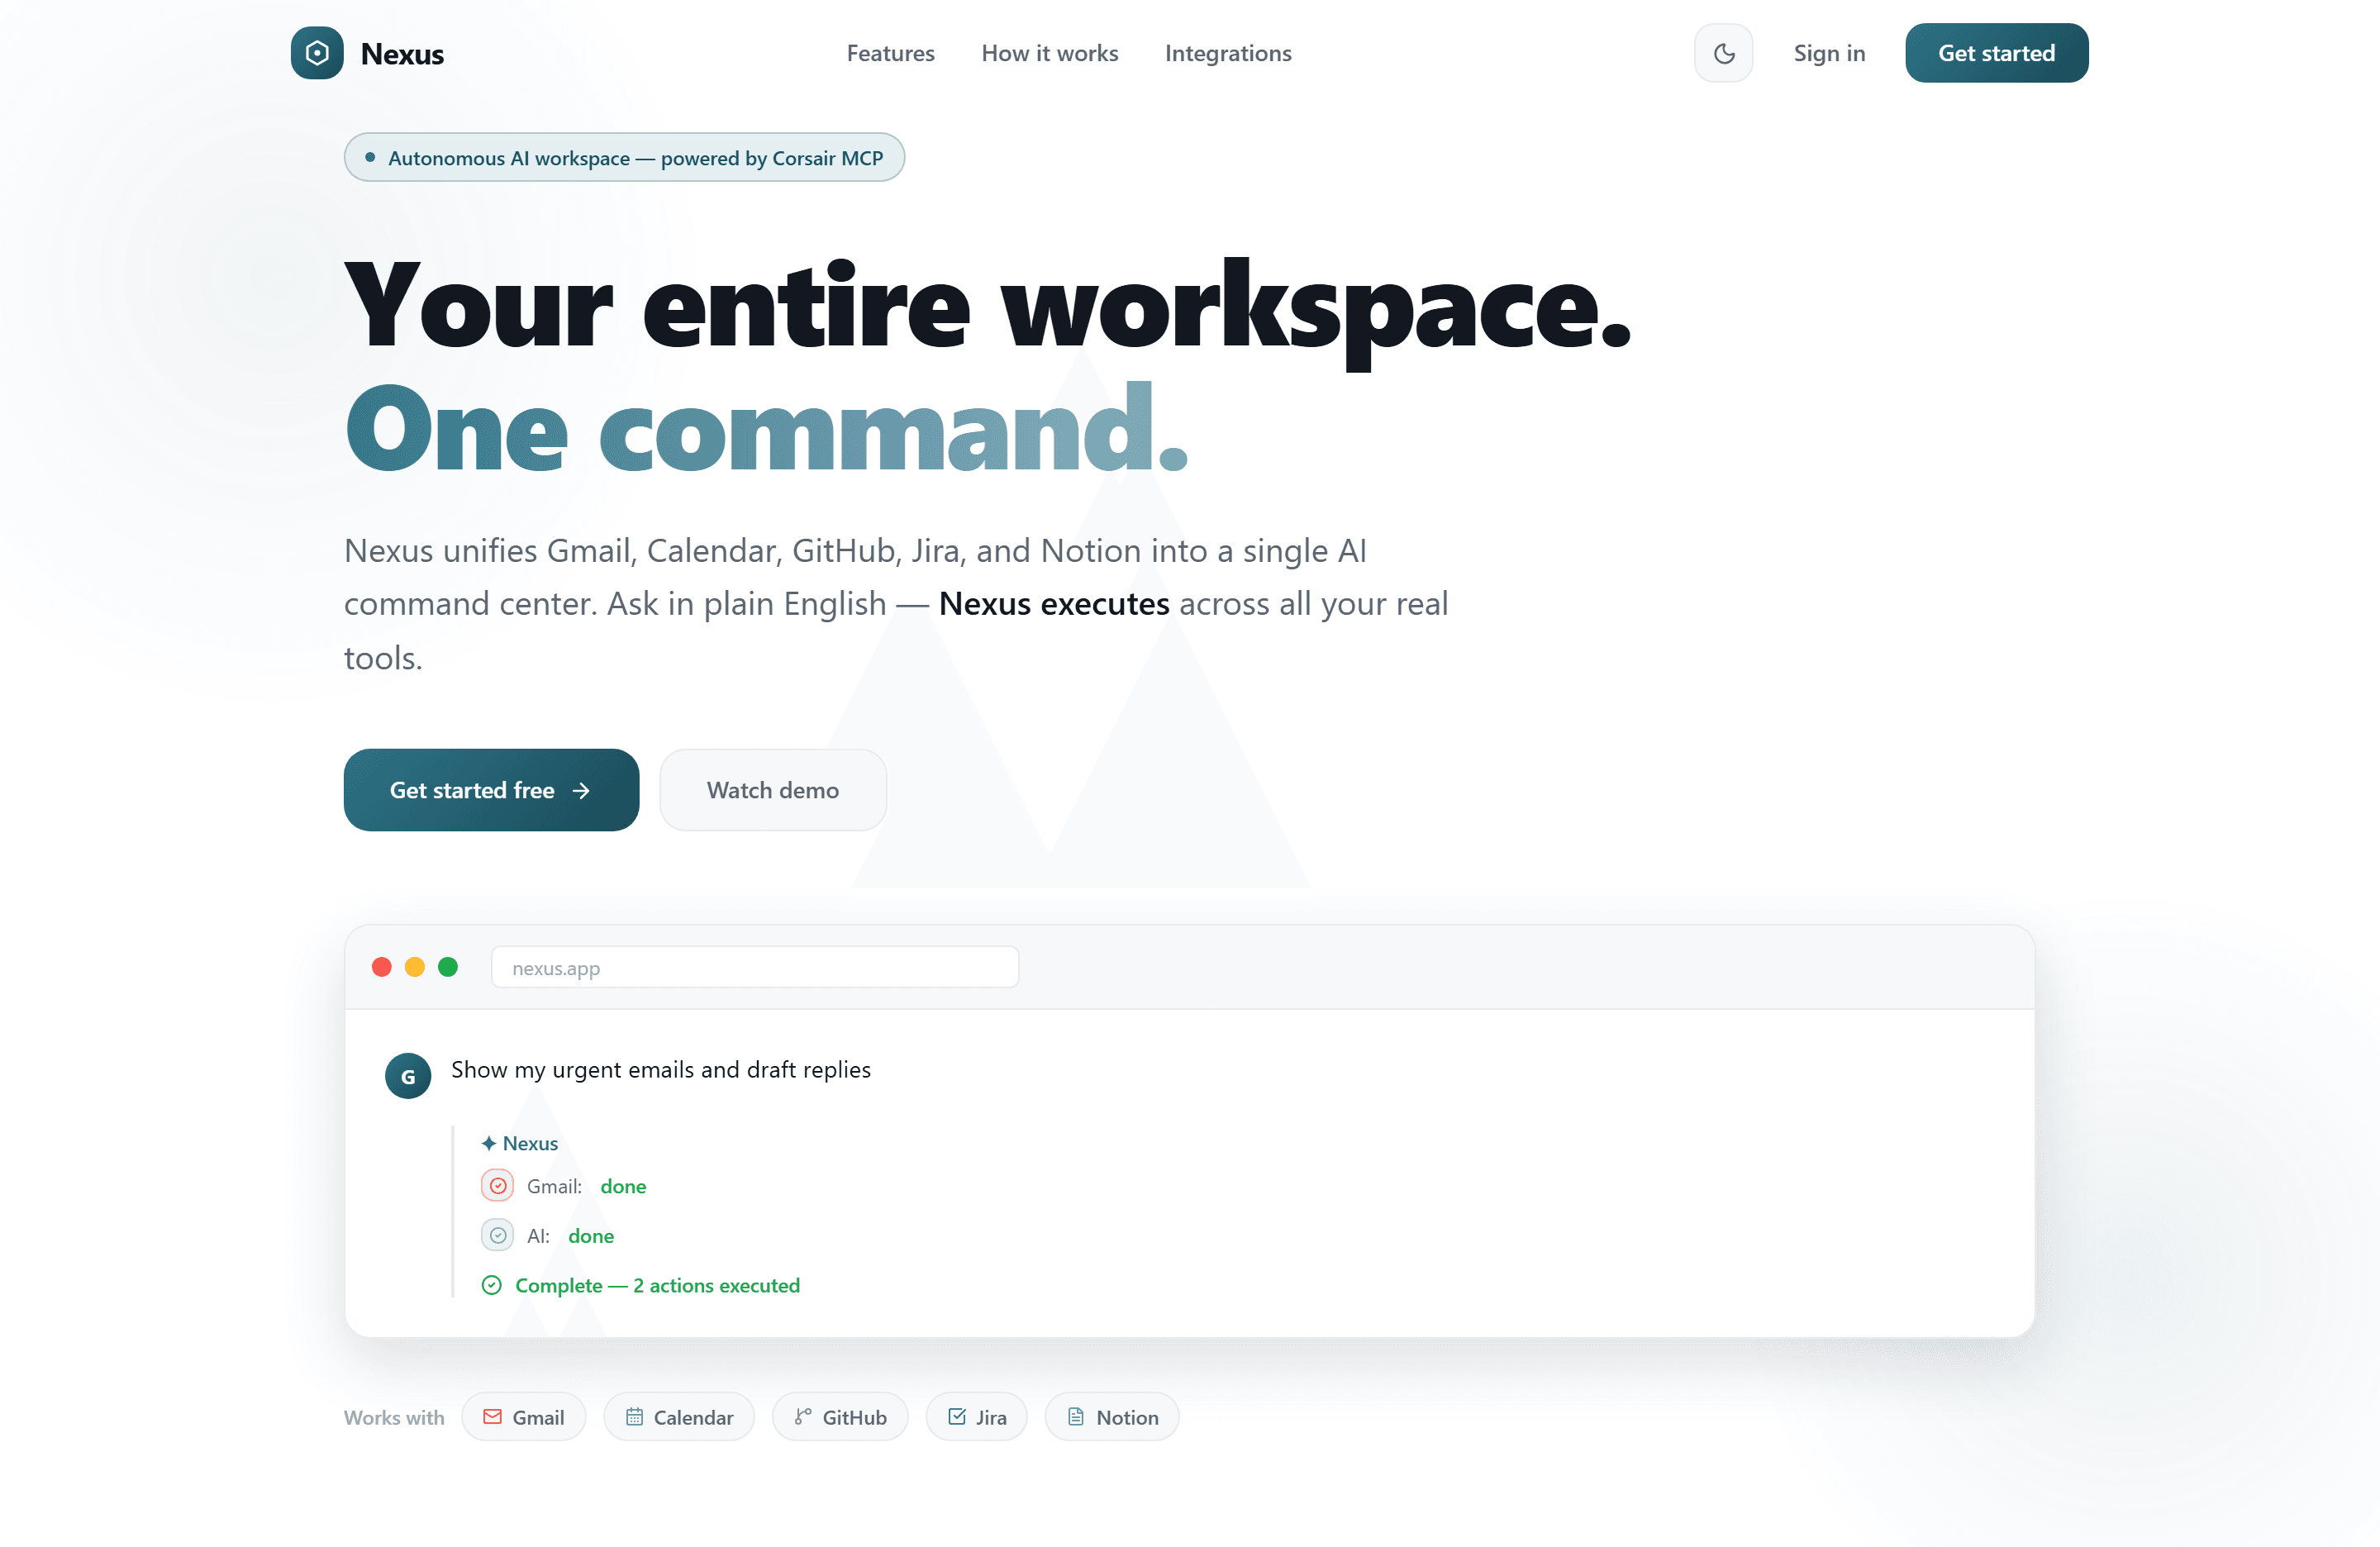Click the Nexus brand name text
This screenshot has height=1547, width=2380.
402,54
